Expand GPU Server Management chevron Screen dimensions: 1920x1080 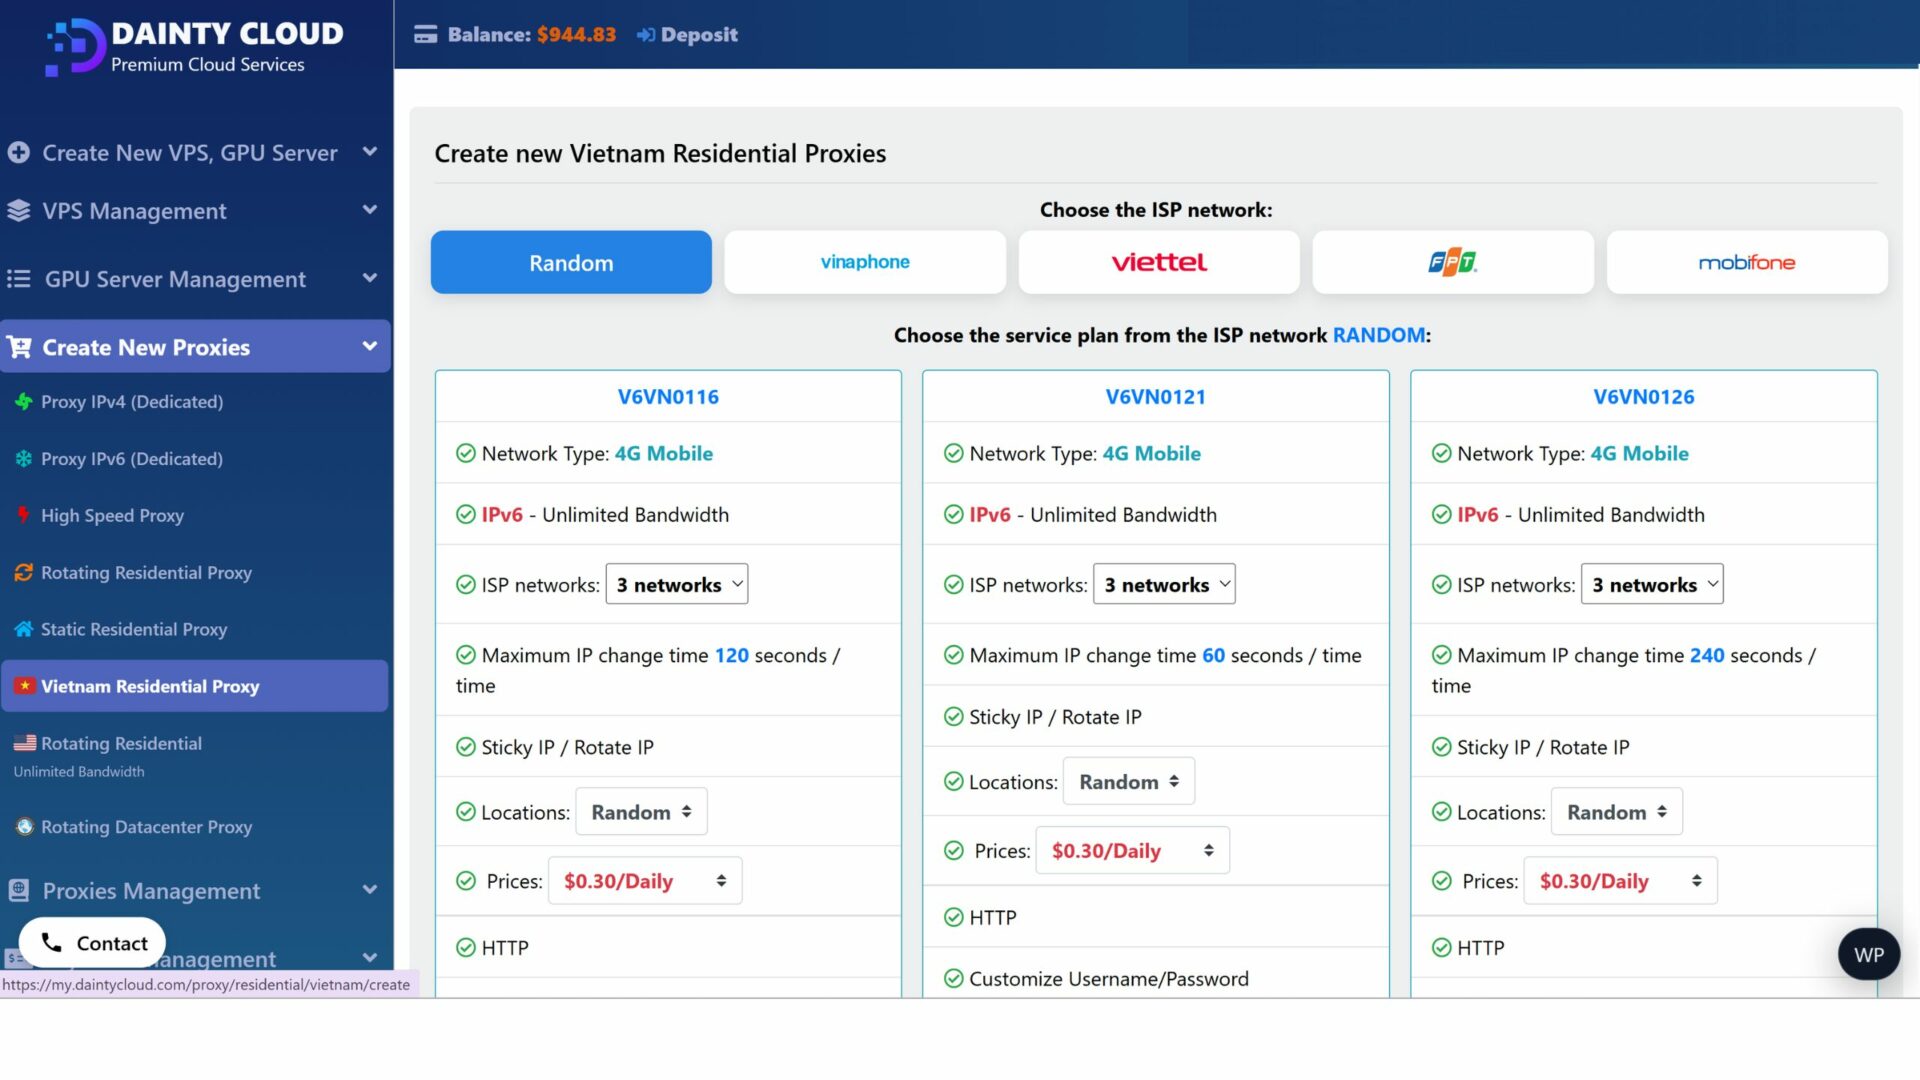point(370,278)
